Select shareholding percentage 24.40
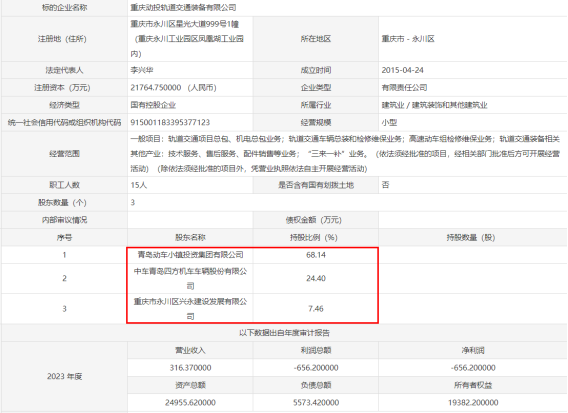The height and width of the screenshot is (413, 568). tap(316, 278)
